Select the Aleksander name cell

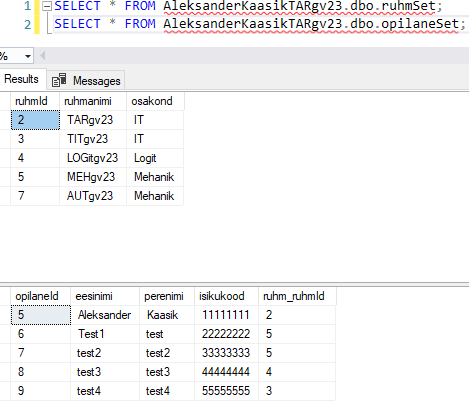click(105, 315)
